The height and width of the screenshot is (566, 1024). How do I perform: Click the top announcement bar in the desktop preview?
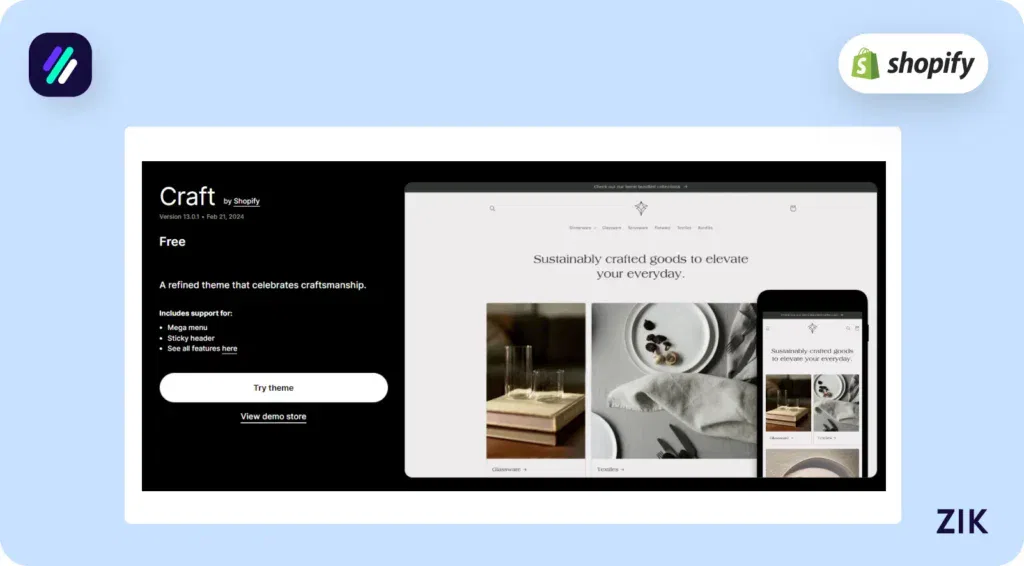641,187
